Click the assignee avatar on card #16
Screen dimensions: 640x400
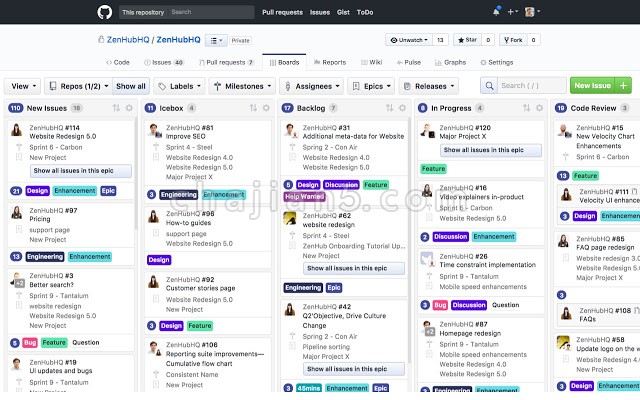point(427,191)
